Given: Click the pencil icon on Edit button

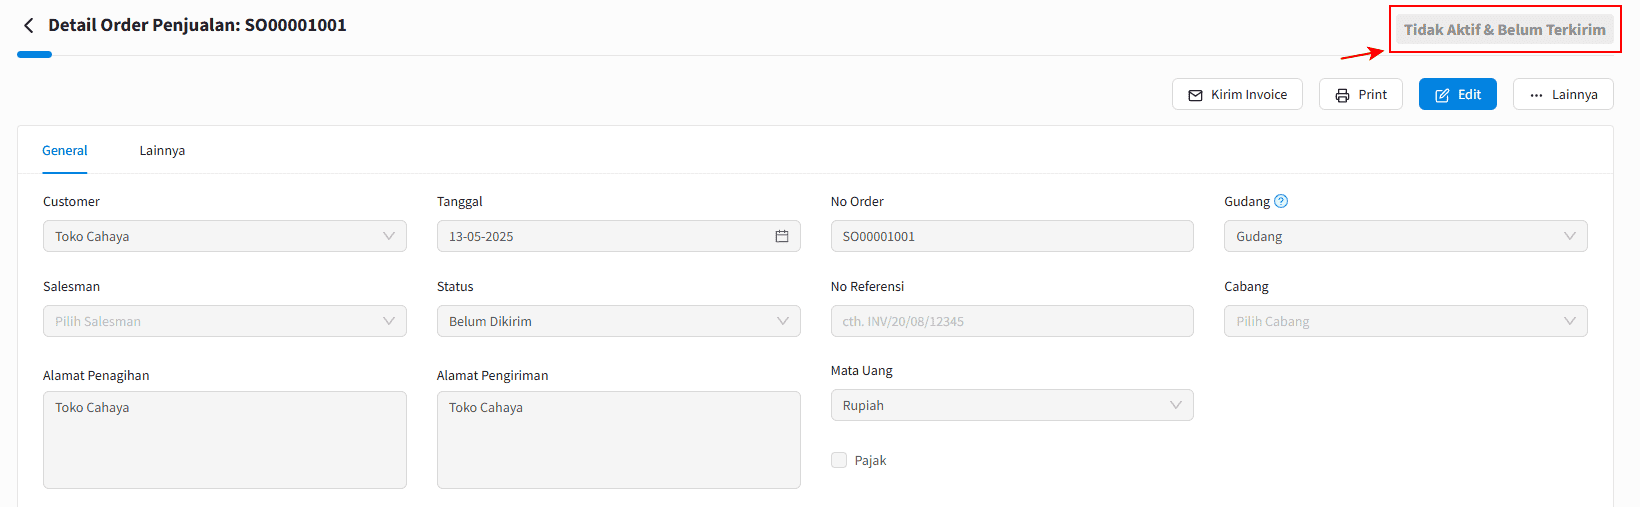Looking at the screenshot, I should pyautogui.click(x=1442, y=95).
